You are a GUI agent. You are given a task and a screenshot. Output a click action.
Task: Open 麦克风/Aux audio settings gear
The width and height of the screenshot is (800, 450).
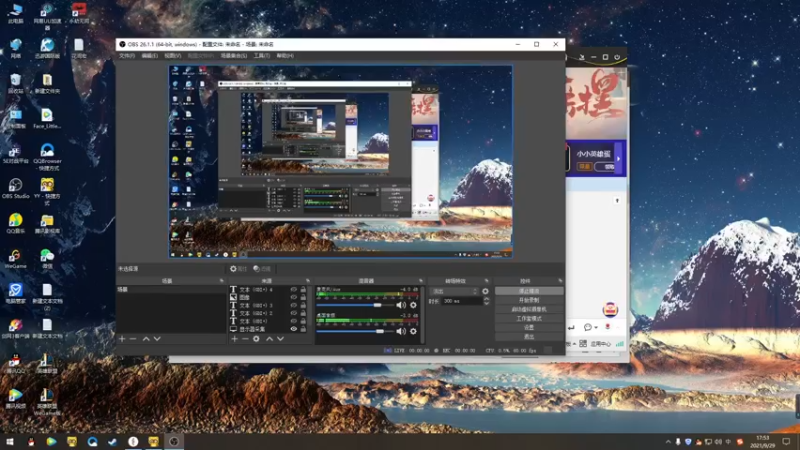413,305
